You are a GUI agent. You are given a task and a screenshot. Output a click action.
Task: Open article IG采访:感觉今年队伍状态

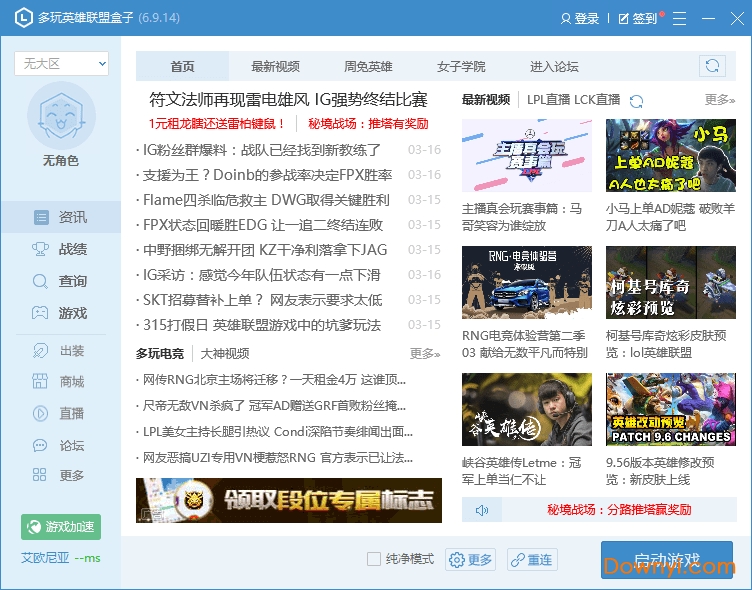[262, 274]
